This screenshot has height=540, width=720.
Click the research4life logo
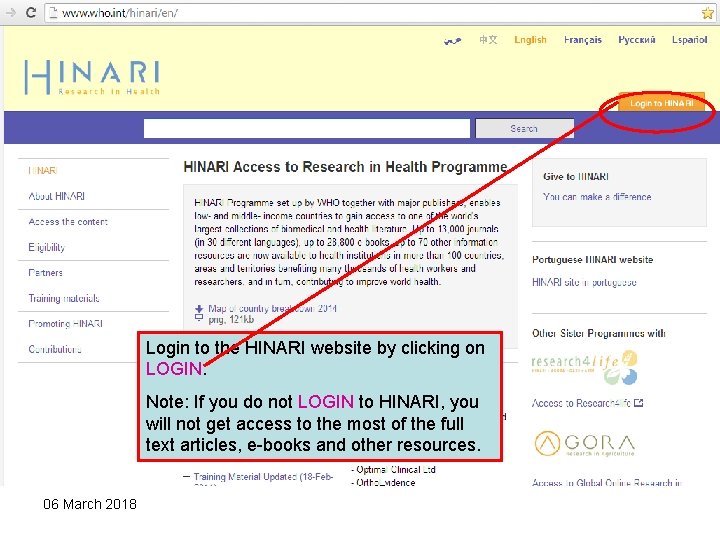(584, 367)
